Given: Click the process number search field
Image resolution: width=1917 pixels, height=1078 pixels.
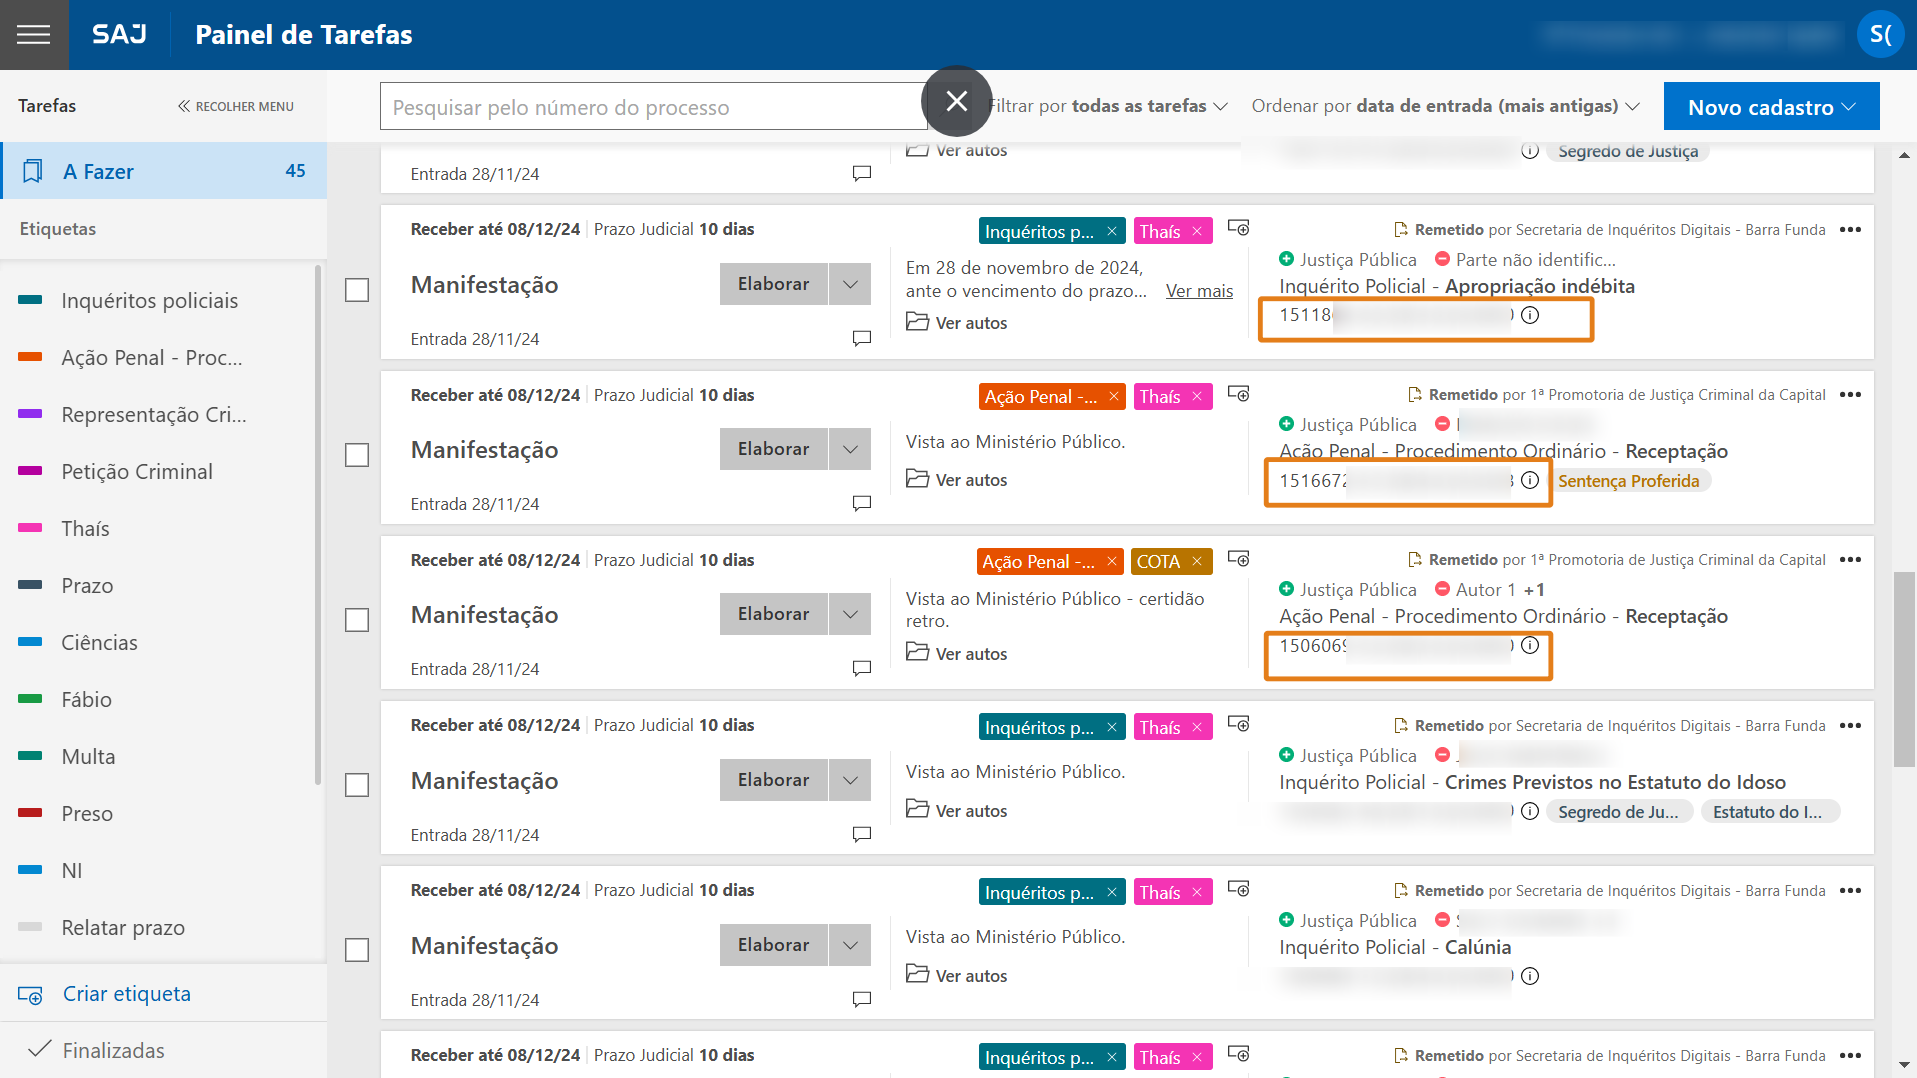Looking at the screenshot, I should point(650,107).
